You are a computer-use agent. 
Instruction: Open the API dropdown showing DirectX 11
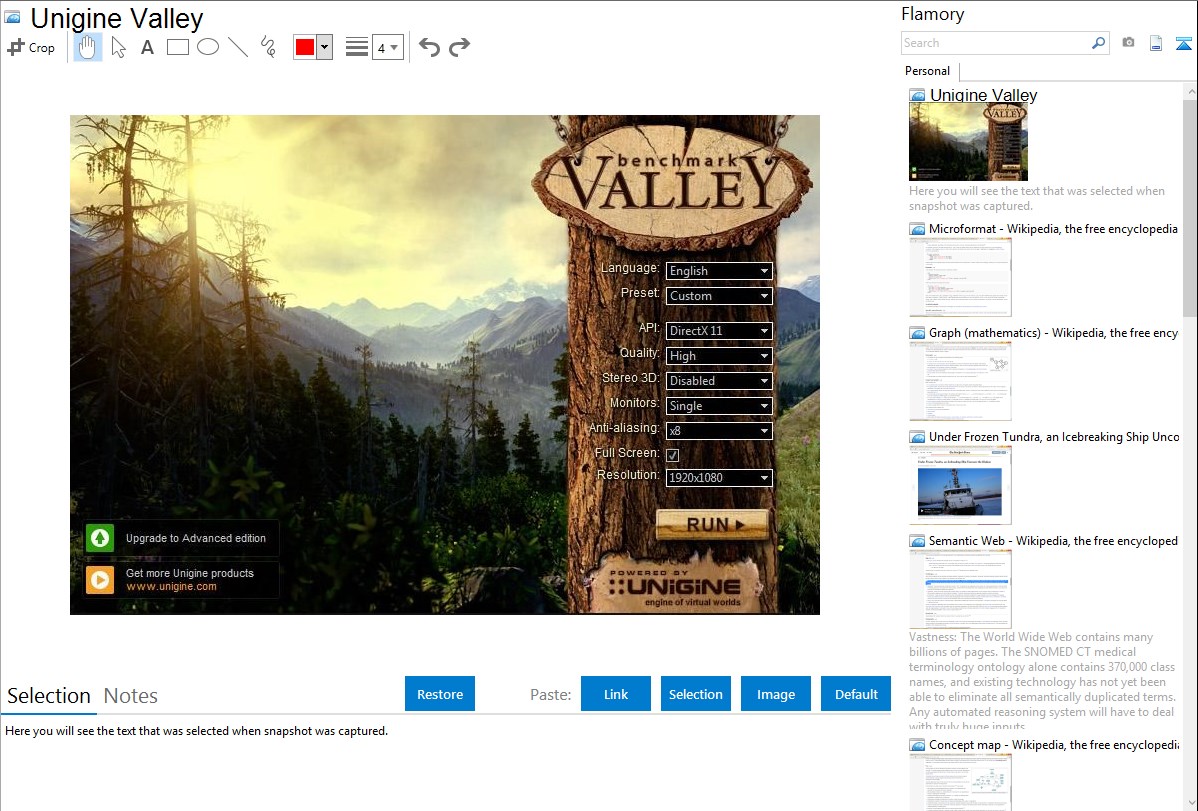(x=719, y=331)
